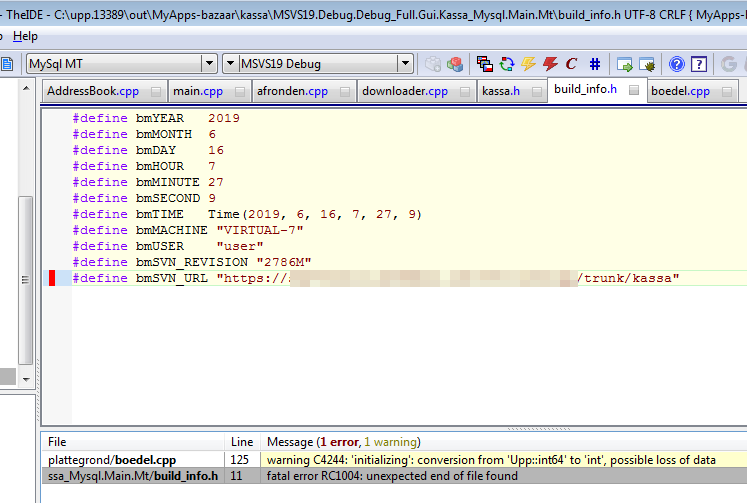Close the boedel.cpp tab via its square button

tap(727, 91)
